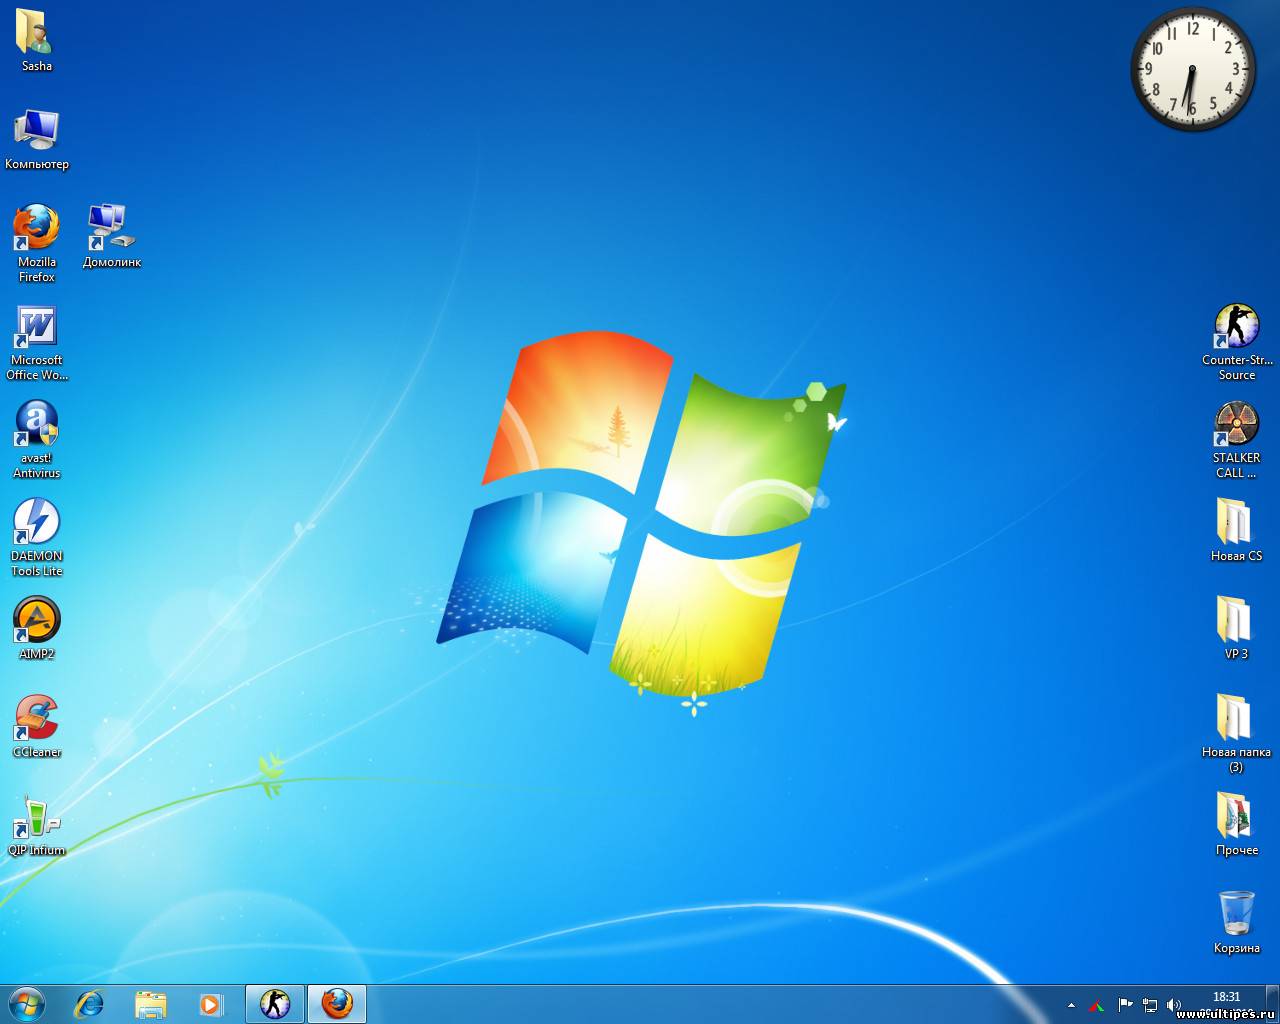
Task: Open the Windows Start menu
Action: 27,1004
